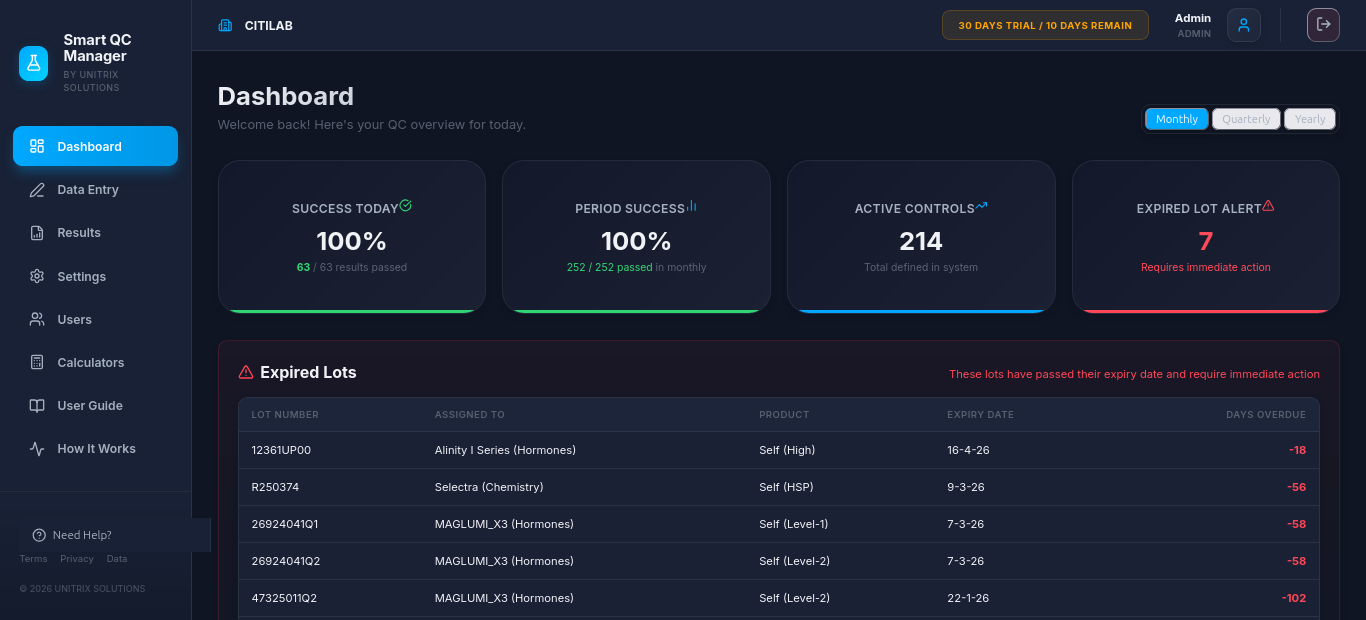The height and width of the screenshot is (620, 1366).
Task: Open the admin profile user icon
Action: tap(1244, 25)
